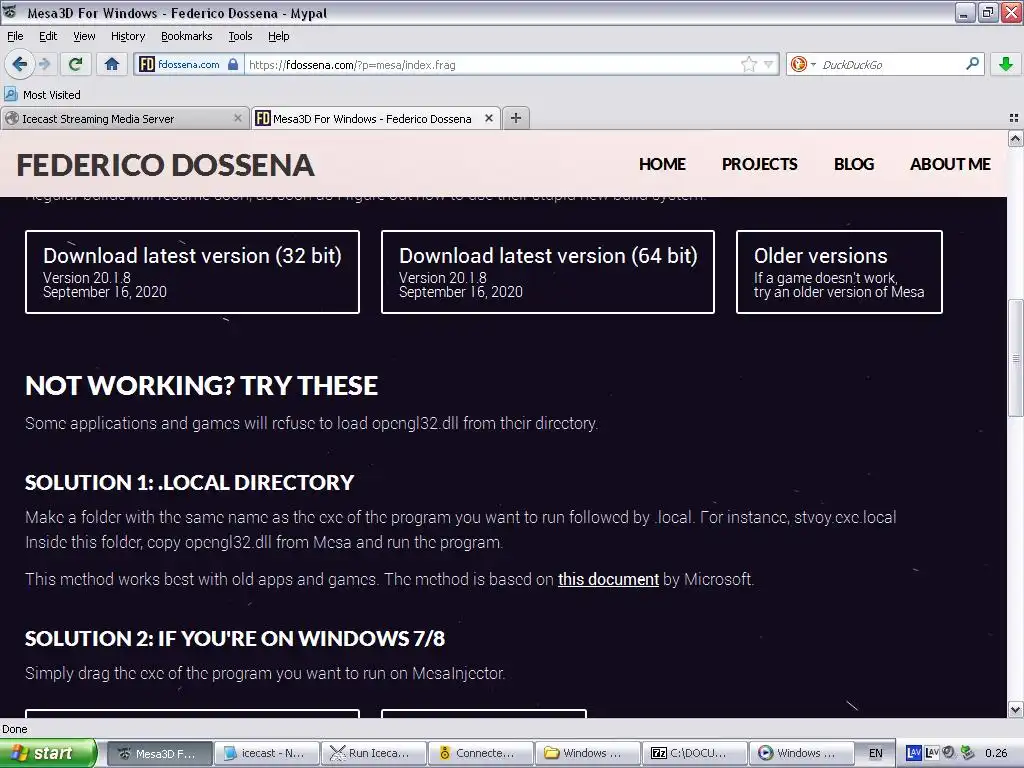Open the Older versions box
Screen dimensions: 1024x768
click(x=839, y=272)
